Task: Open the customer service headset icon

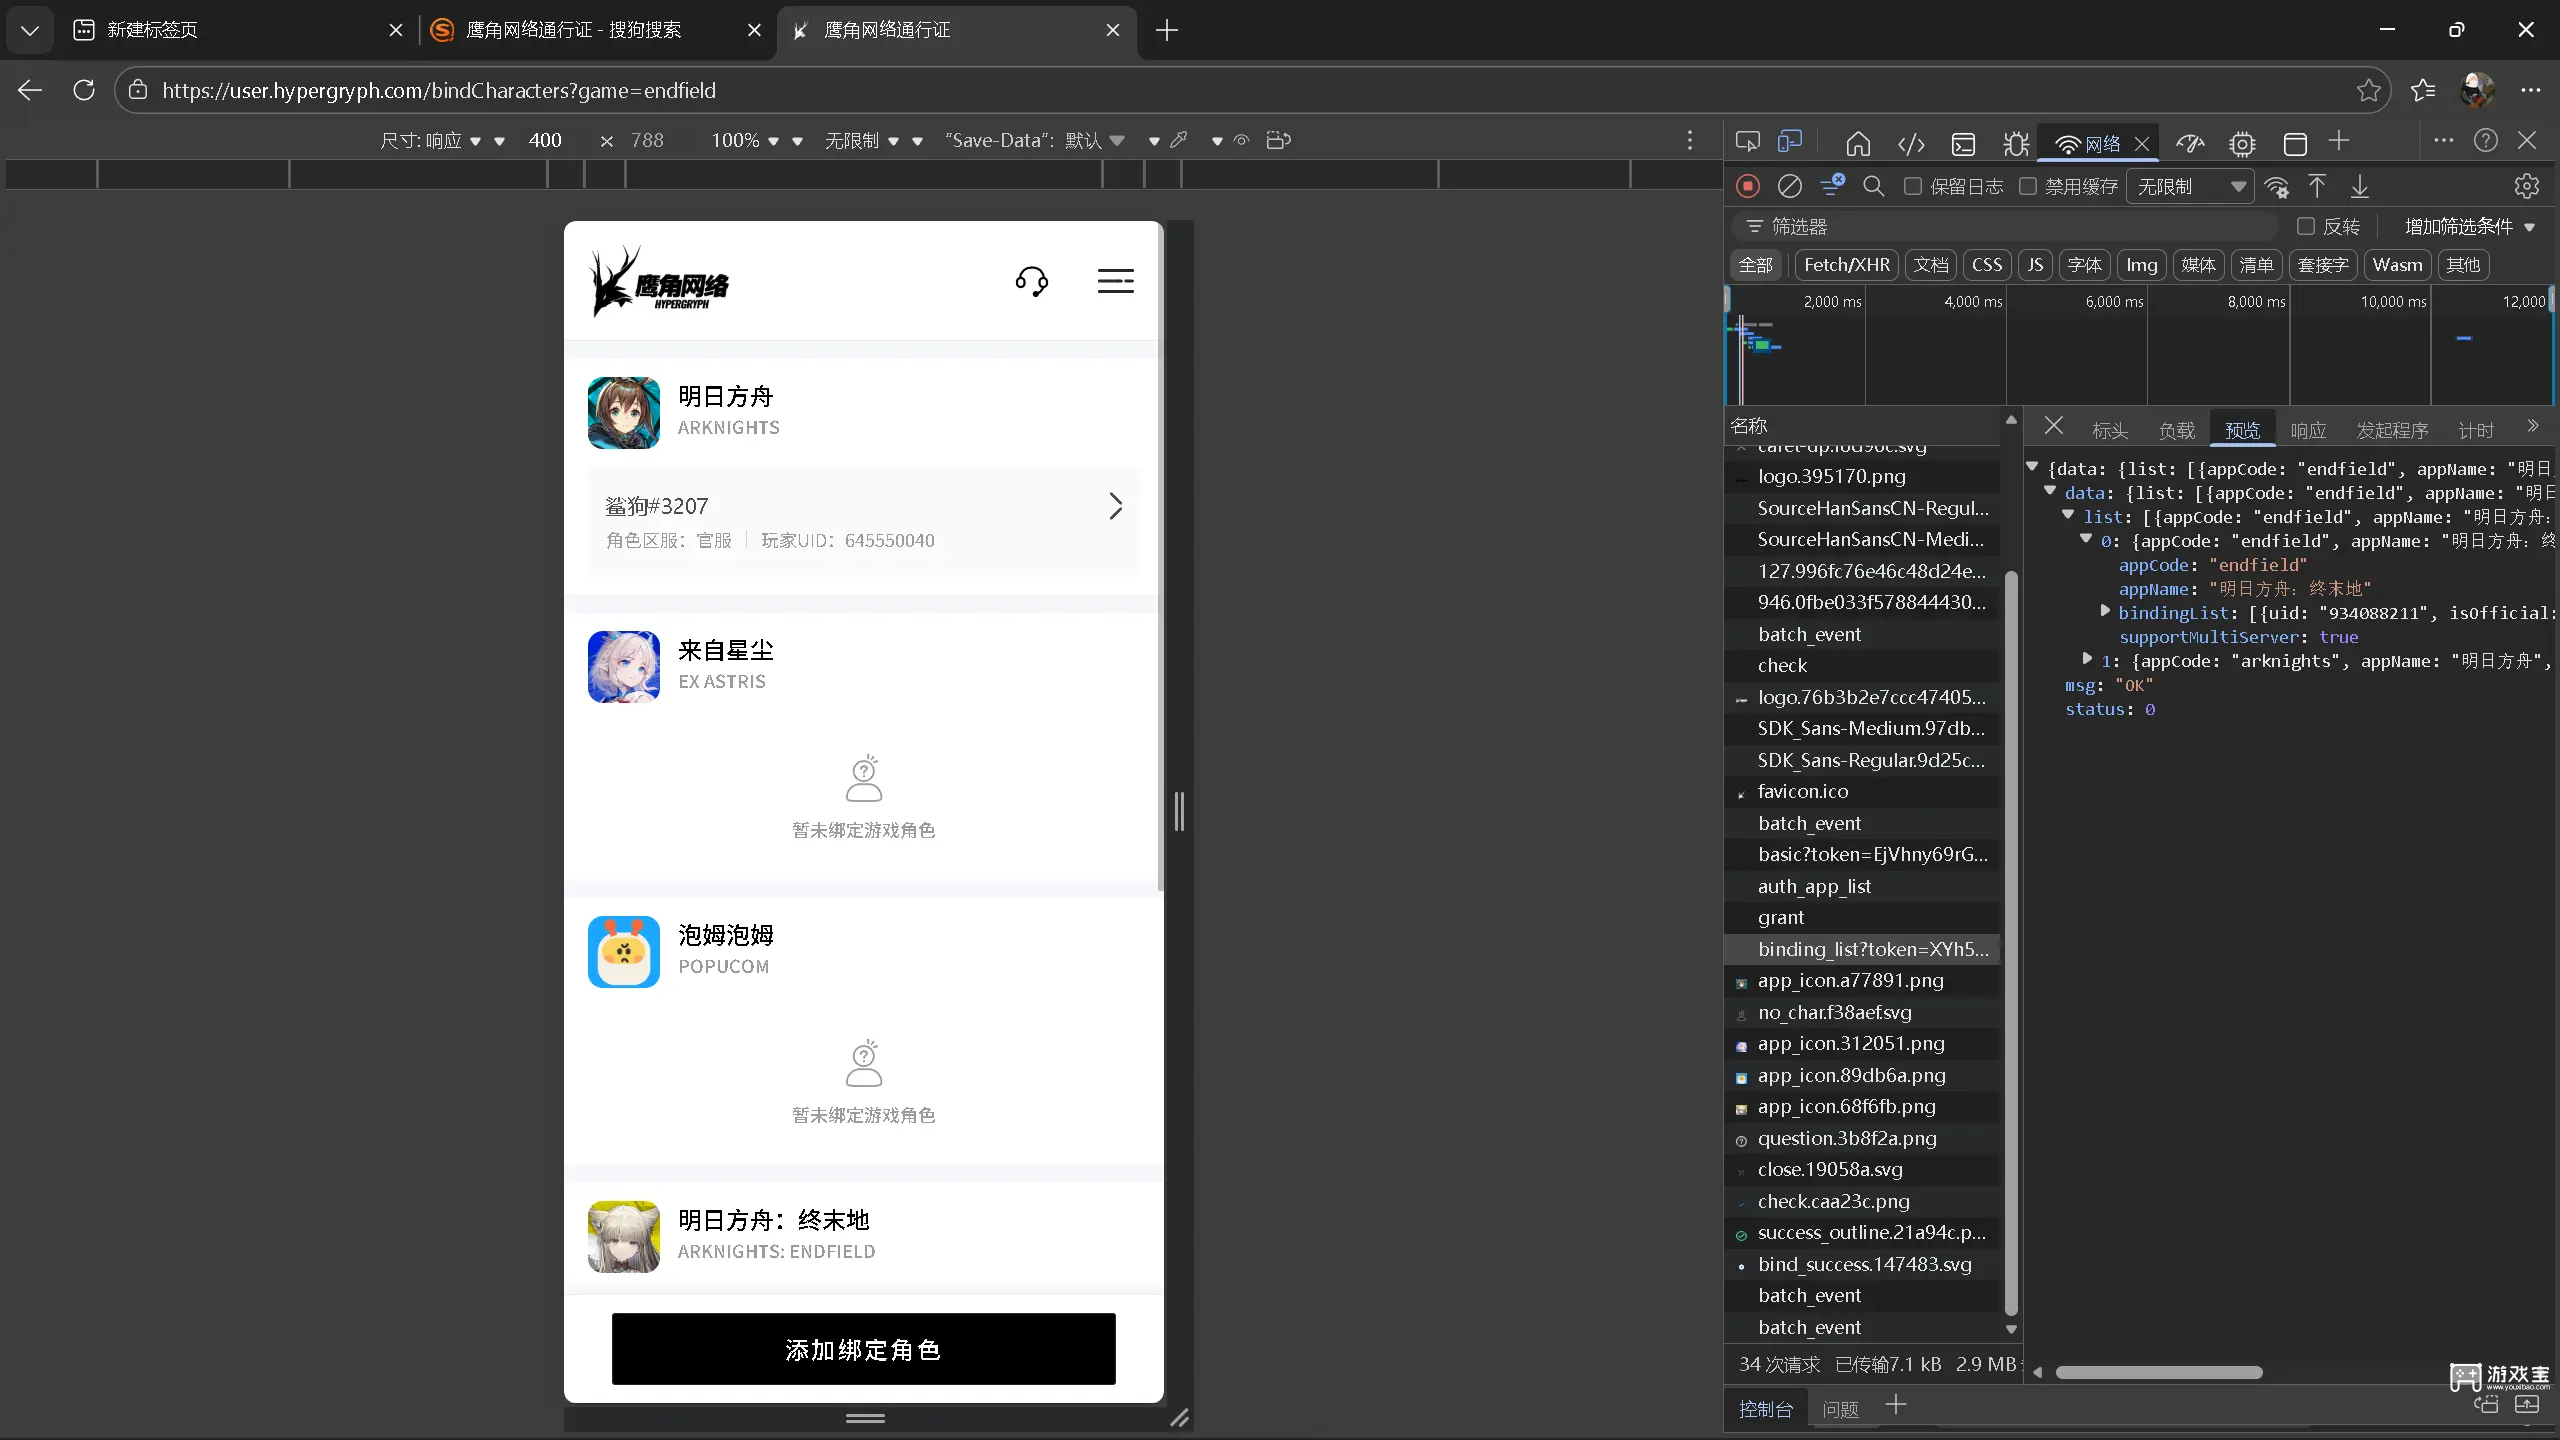Action: tap(1031, 281)
